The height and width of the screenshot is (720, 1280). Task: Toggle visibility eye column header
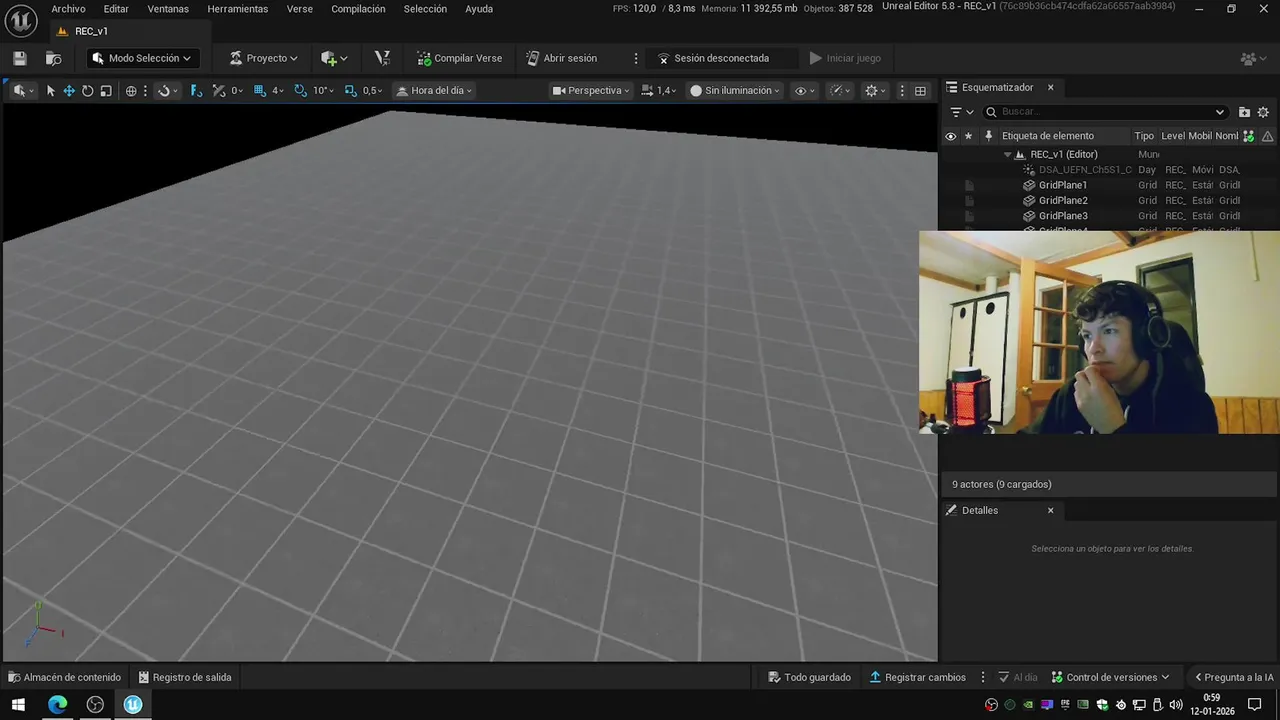coord(951,136)
